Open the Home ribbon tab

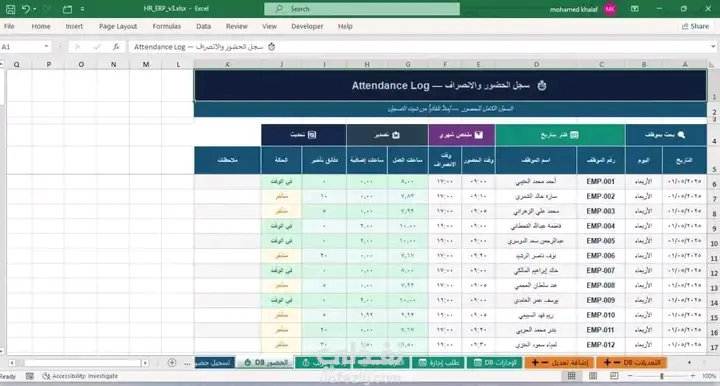tap(41, 26)
